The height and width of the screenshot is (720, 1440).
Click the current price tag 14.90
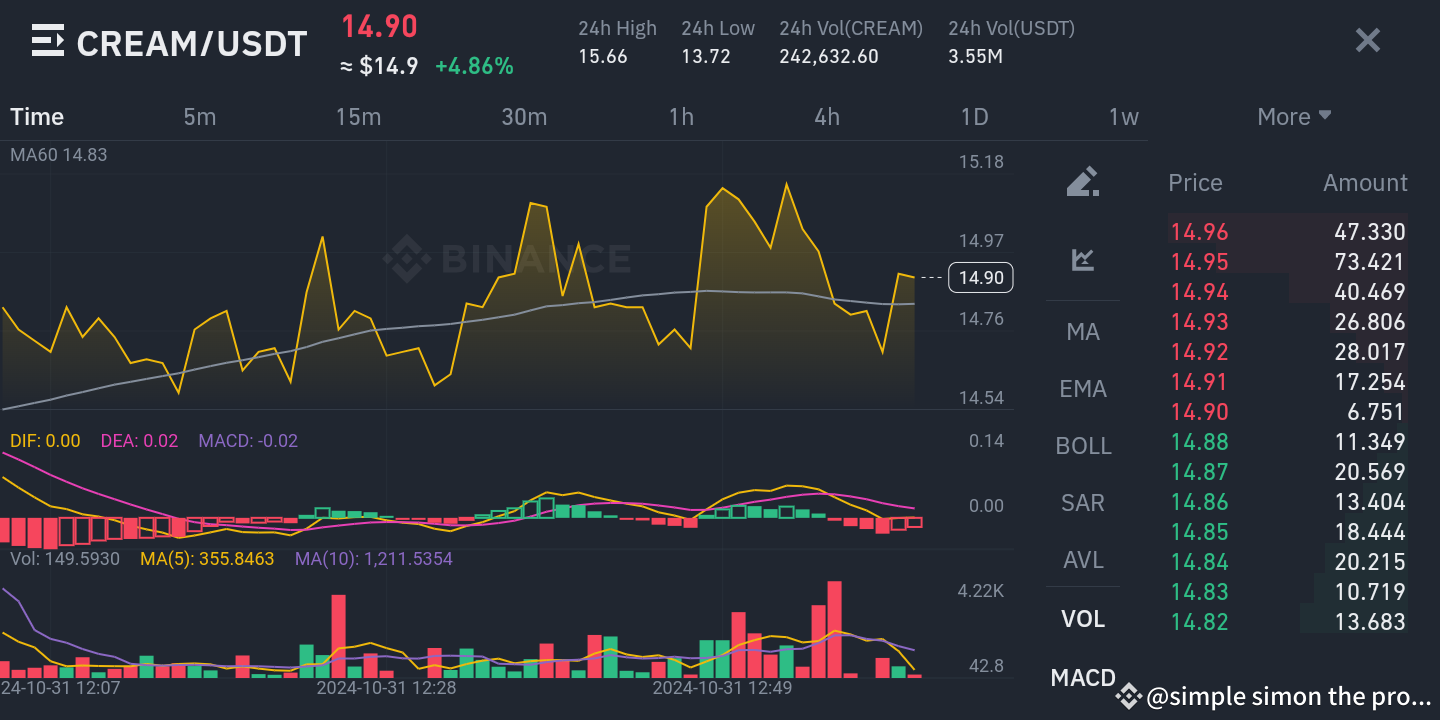(980, 277)
